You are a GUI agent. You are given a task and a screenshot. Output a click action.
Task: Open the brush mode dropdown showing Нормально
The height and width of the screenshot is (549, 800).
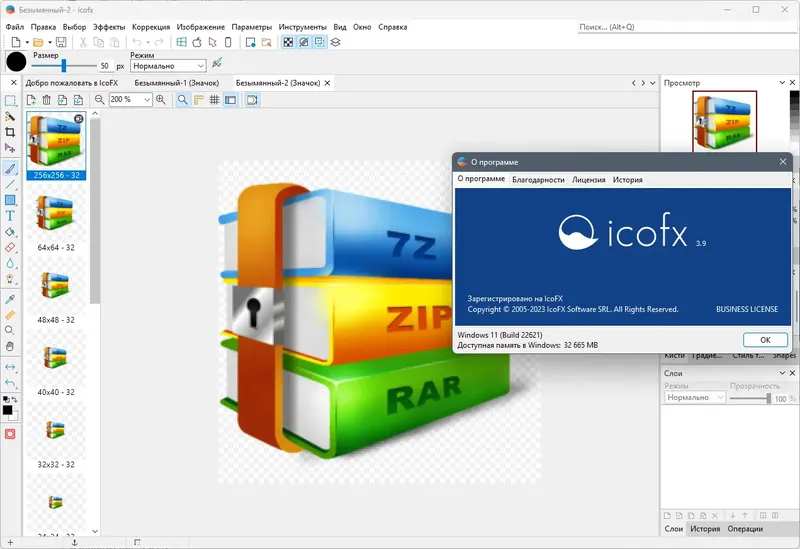[168, 66]
